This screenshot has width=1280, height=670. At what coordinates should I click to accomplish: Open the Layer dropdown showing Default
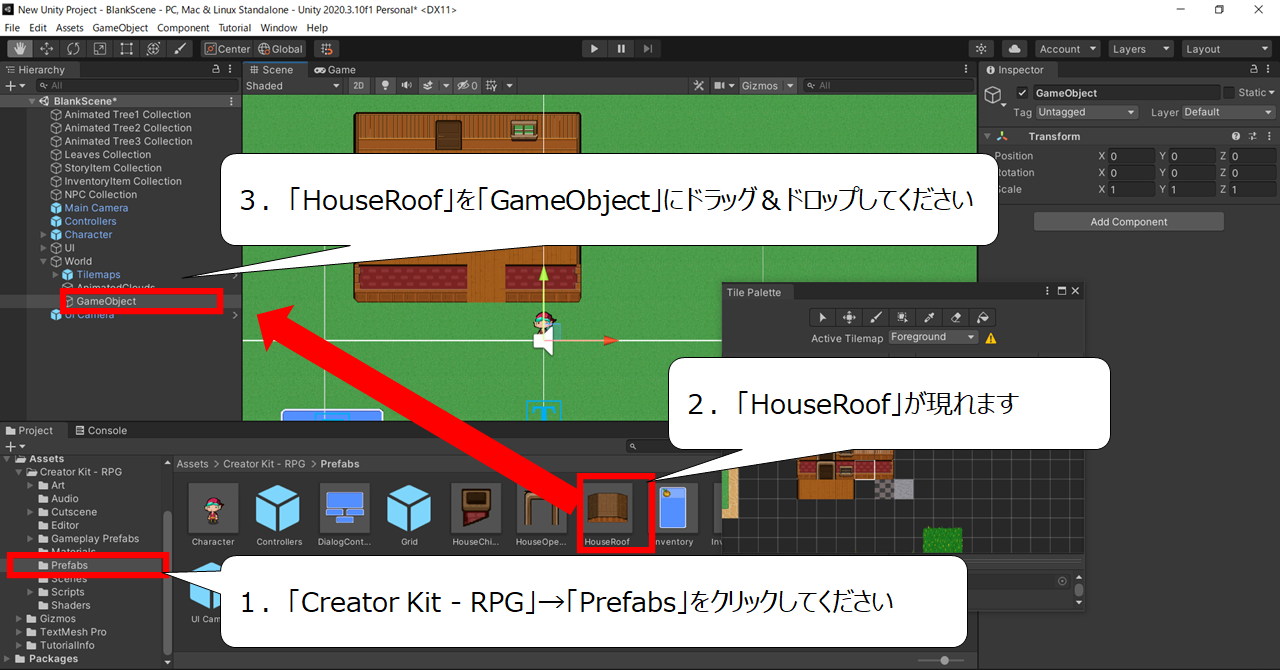pos(1228,113)
